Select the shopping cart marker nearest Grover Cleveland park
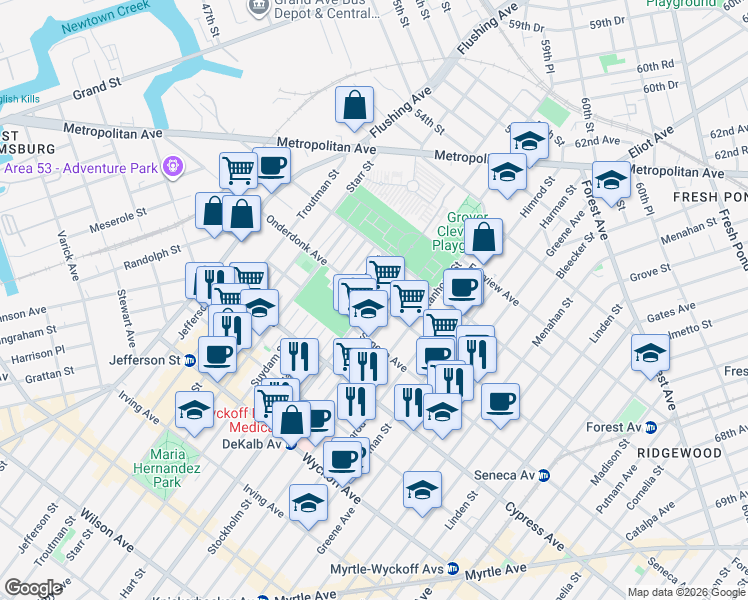The image size is (748, 600). [x=385, y=270]
